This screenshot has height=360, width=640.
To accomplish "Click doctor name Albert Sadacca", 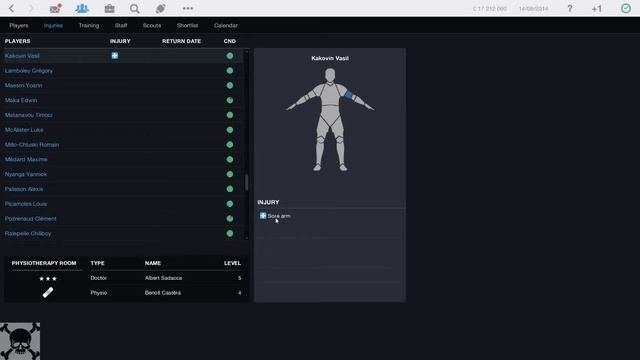I will coord(163,278).
